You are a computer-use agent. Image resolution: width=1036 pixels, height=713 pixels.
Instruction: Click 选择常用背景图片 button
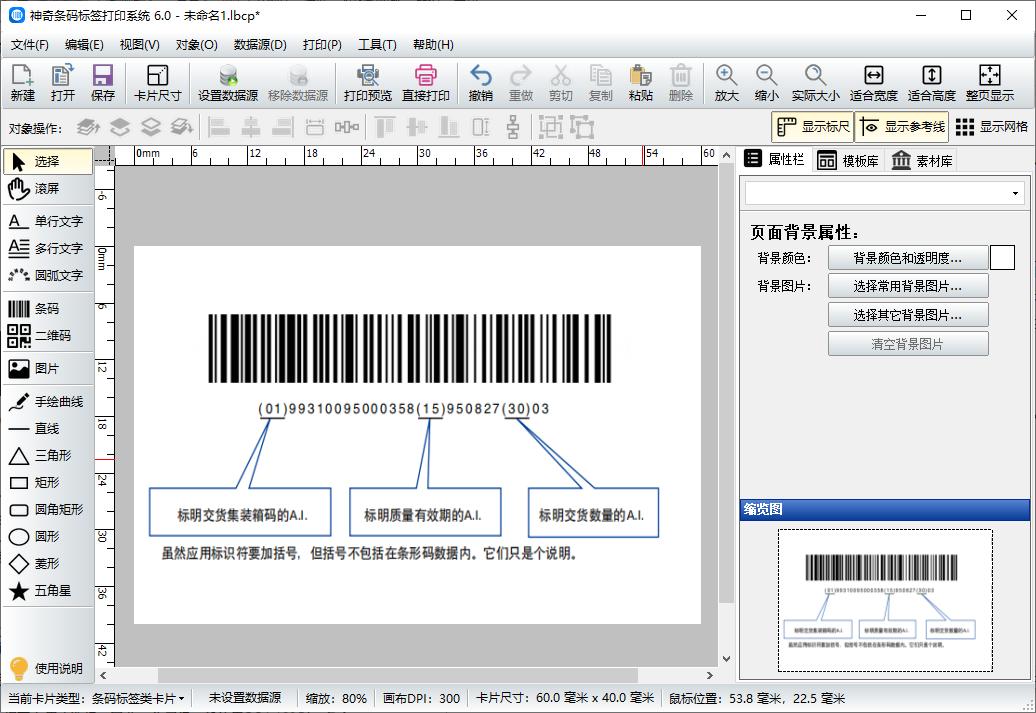click(907, 285)
